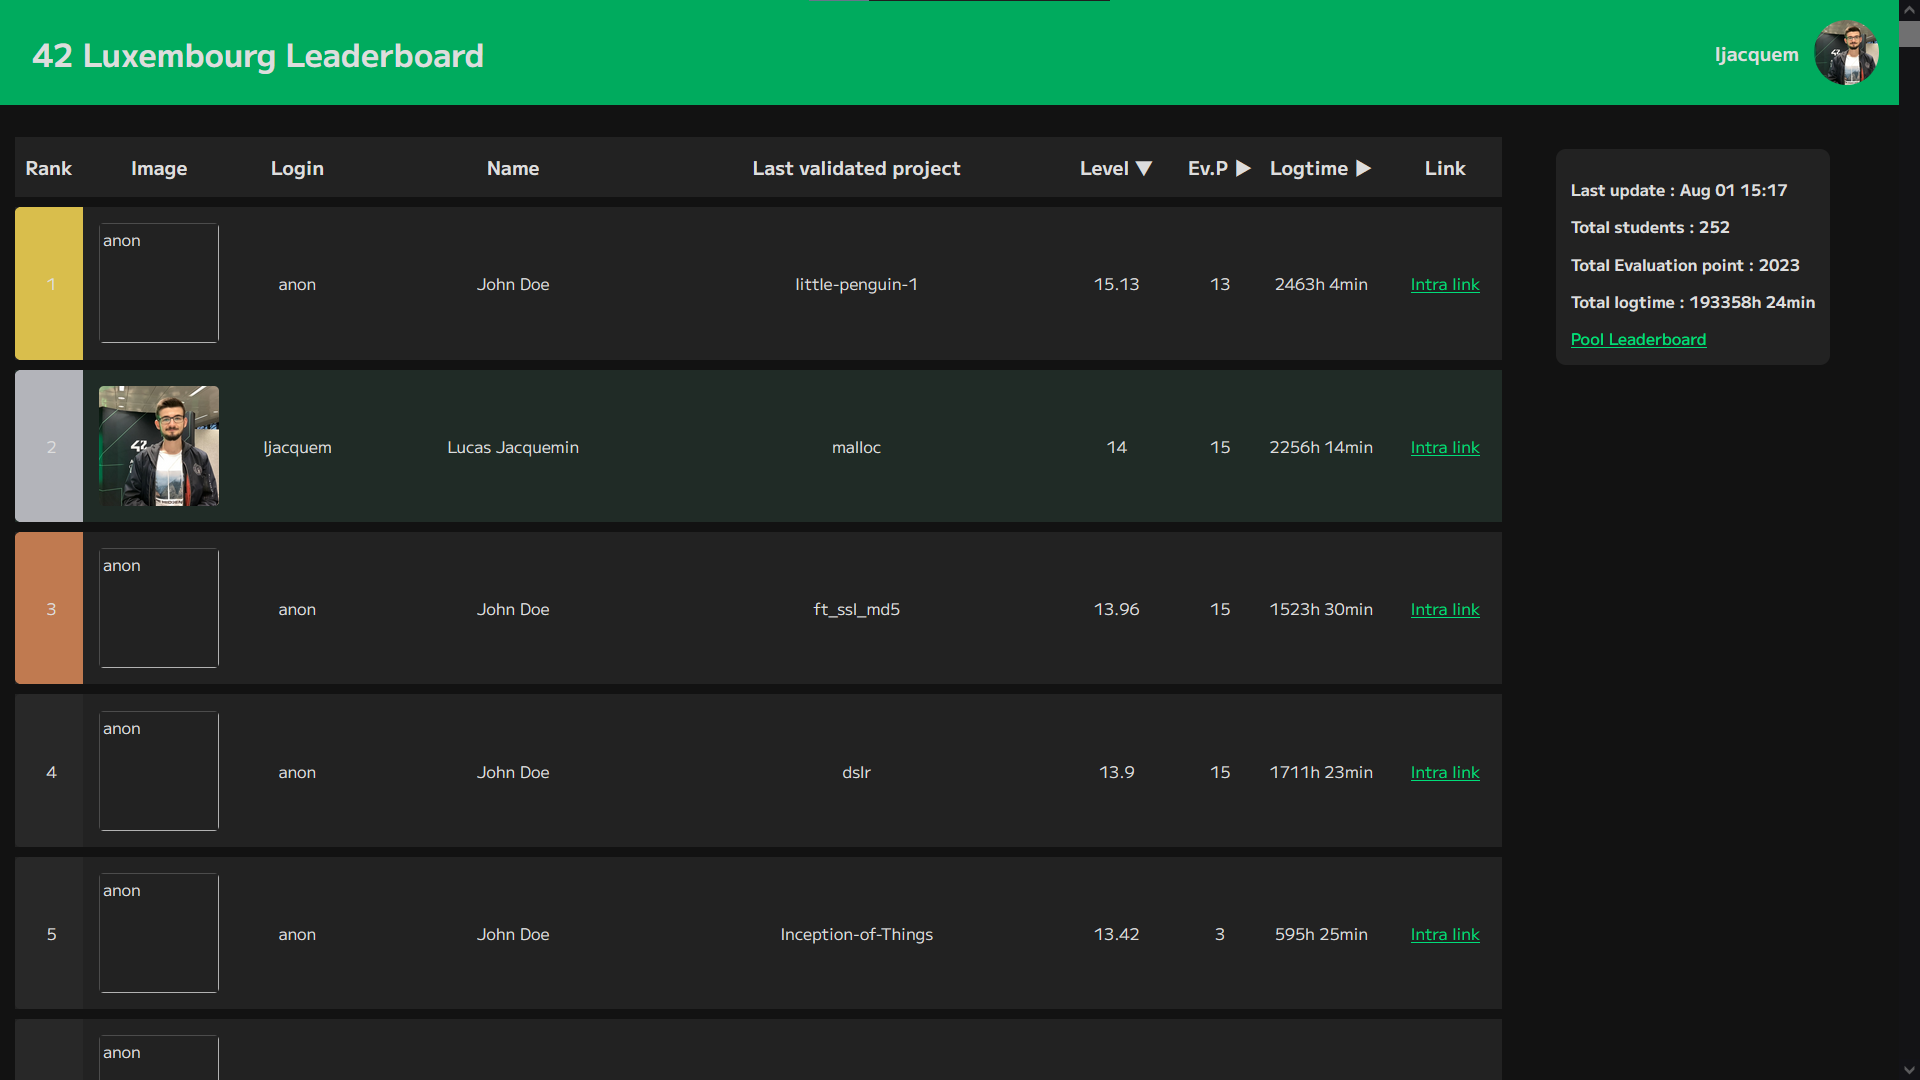The image size is (1920, 1080).
Task: Select level value 13.9
Action: tap(1116, 772)
